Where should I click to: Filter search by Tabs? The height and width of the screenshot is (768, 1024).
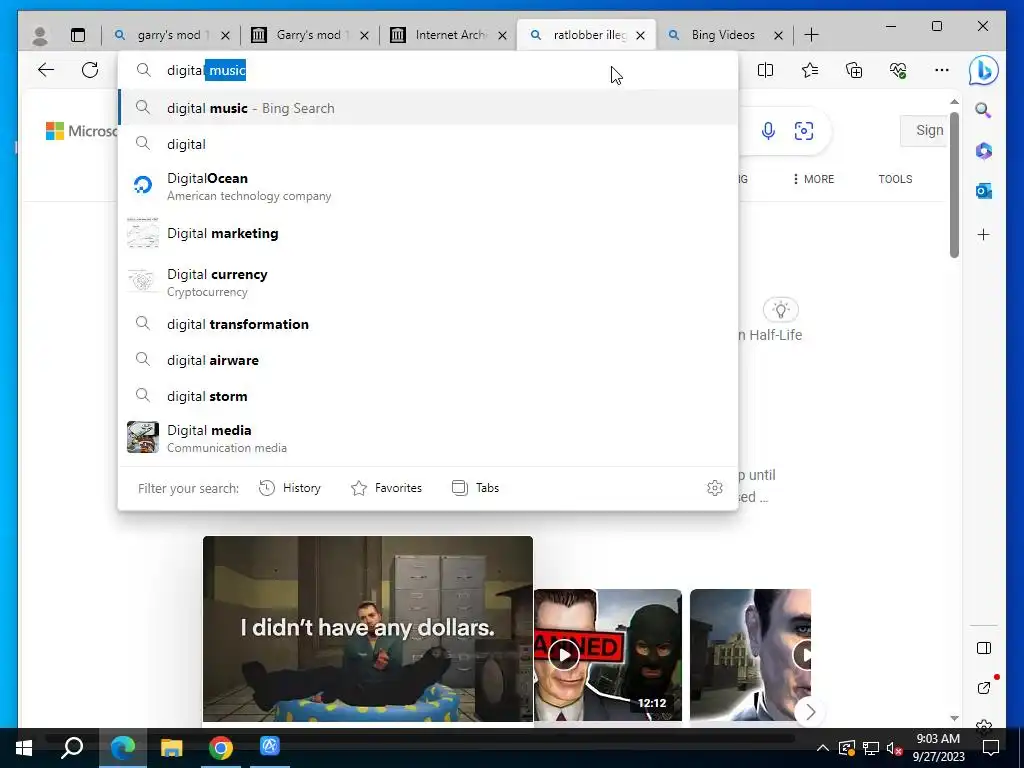click(x=475, y=488)
